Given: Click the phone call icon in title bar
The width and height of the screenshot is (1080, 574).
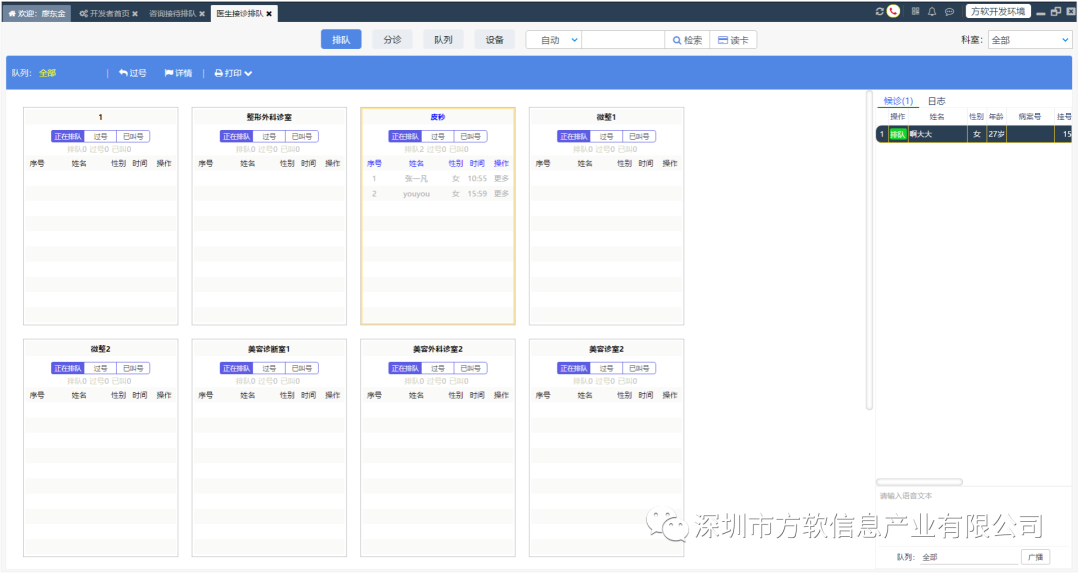Looking at the screenshot, I should (x=893, y=12).
